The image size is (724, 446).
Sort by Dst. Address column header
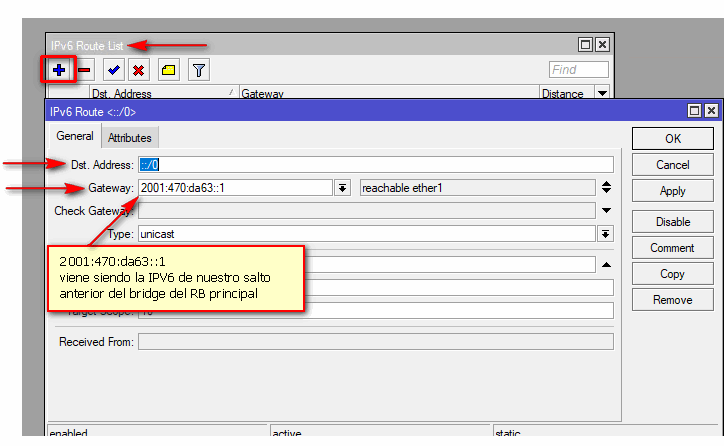point(160,93)
